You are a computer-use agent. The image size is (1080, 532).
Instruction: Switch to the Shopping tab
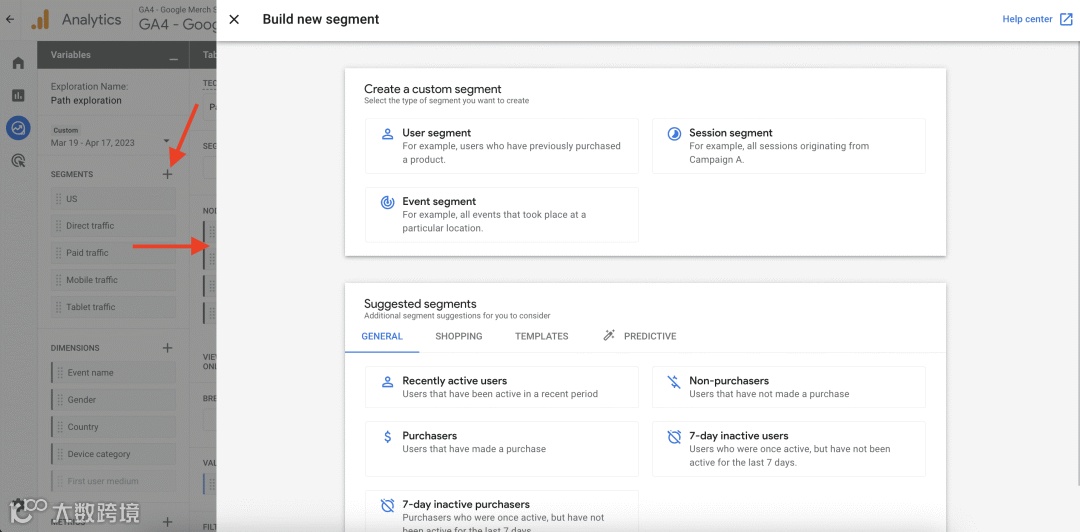click(459, 336)
